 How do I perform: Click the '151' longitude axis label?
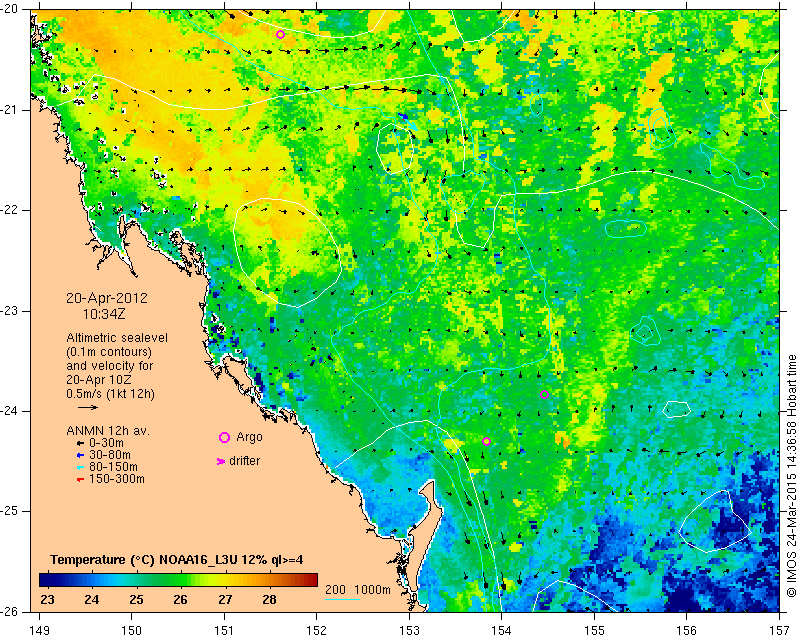click(x=224, y=630)
